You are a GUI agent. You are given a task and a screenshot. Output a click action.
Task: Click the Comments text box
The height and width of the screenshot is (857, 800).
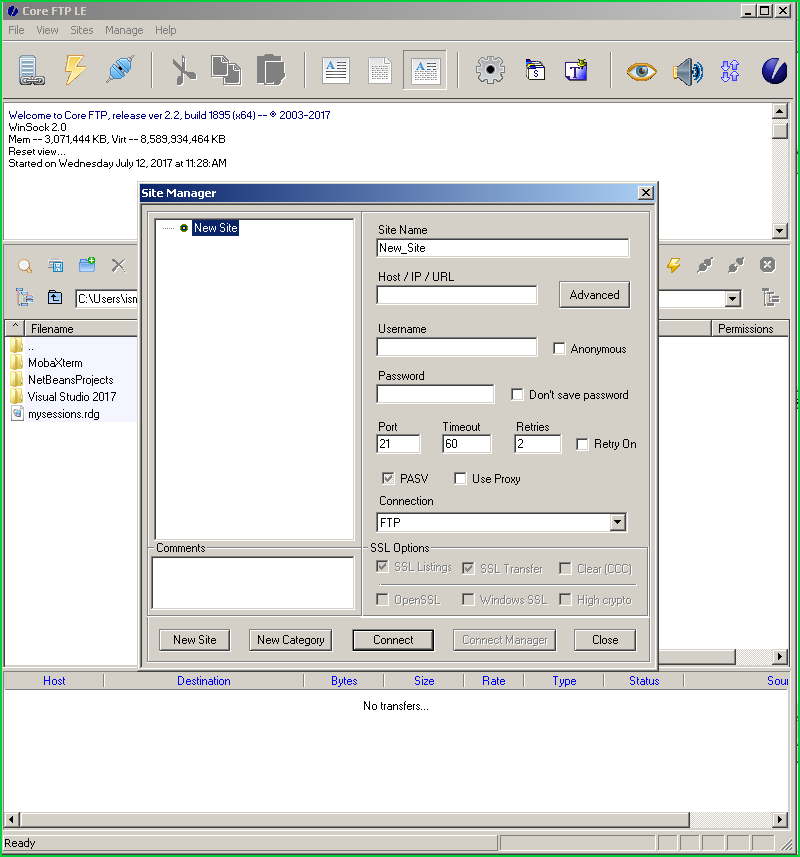click(x=253, y=583)
